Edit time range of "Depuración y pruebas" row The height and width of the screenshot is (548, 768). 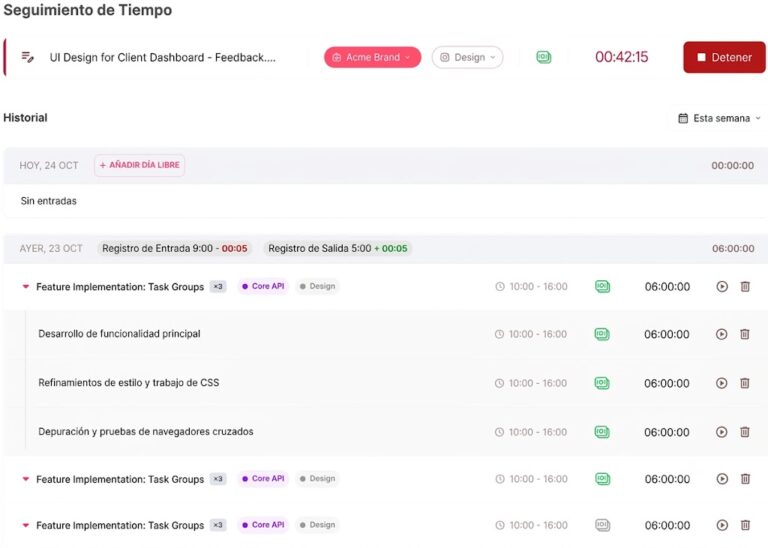pos(531,432)
